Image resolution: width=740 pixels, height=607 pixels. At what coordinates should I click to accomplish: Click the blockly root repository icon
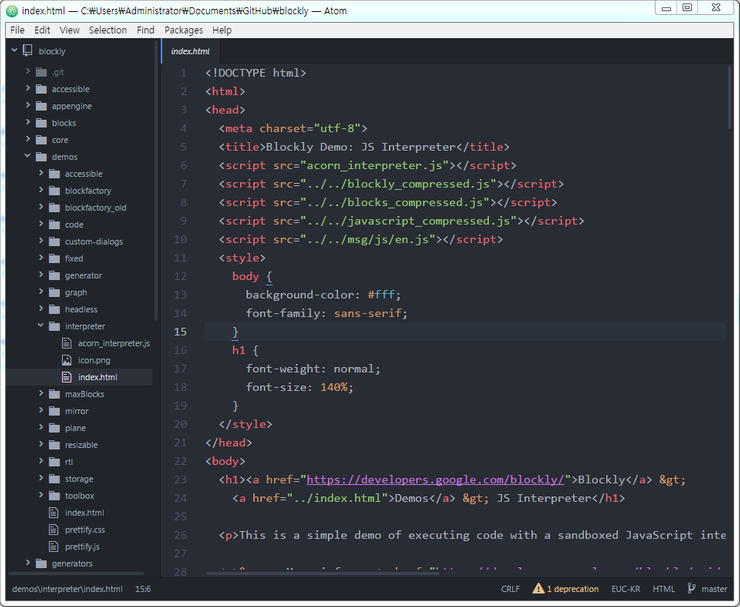pyautogui.click(x=29, y=51)
